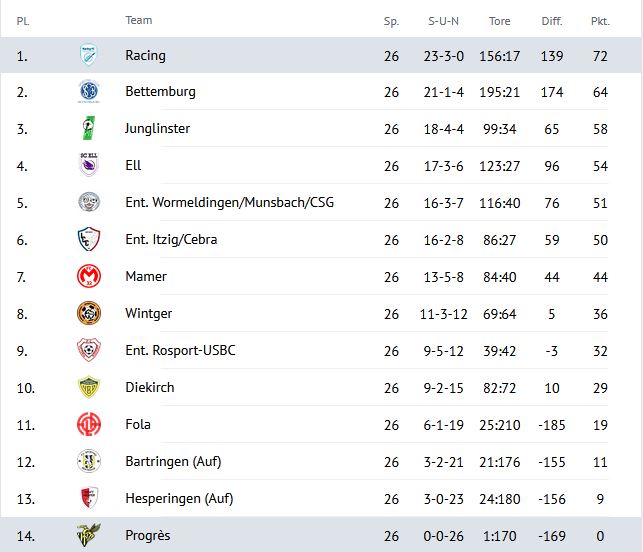Viewport: 643px width, 552px height.
Task: Click the S-U-N column header
Action: point(443,21)
